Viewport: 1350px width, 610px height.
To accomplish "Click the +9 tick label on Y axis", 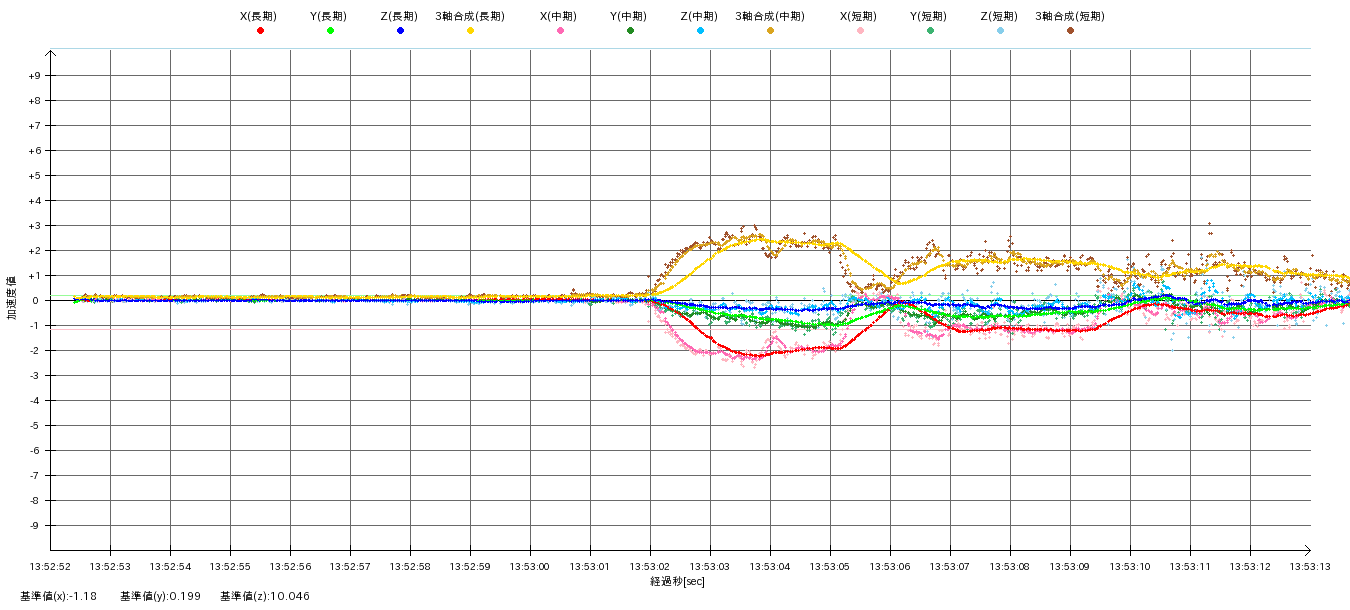I will (x=34, y=76).
